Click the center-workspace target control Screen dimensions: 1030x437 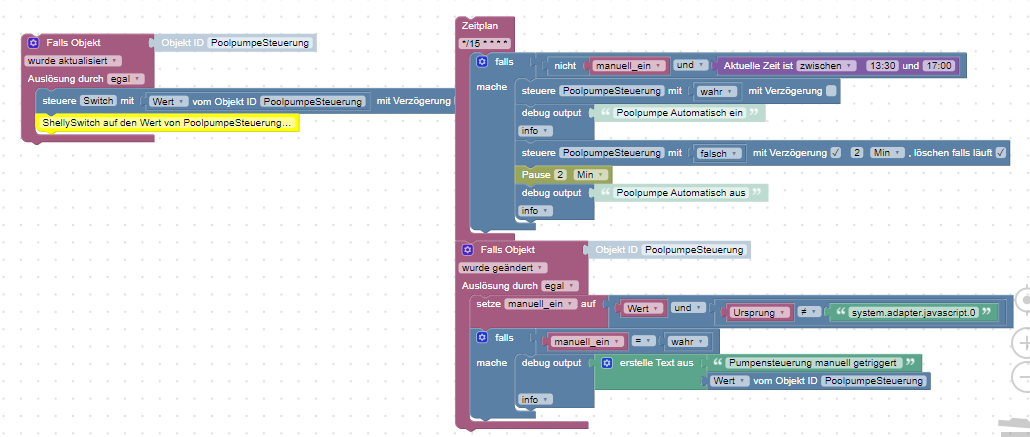[x=1023, y=301]
